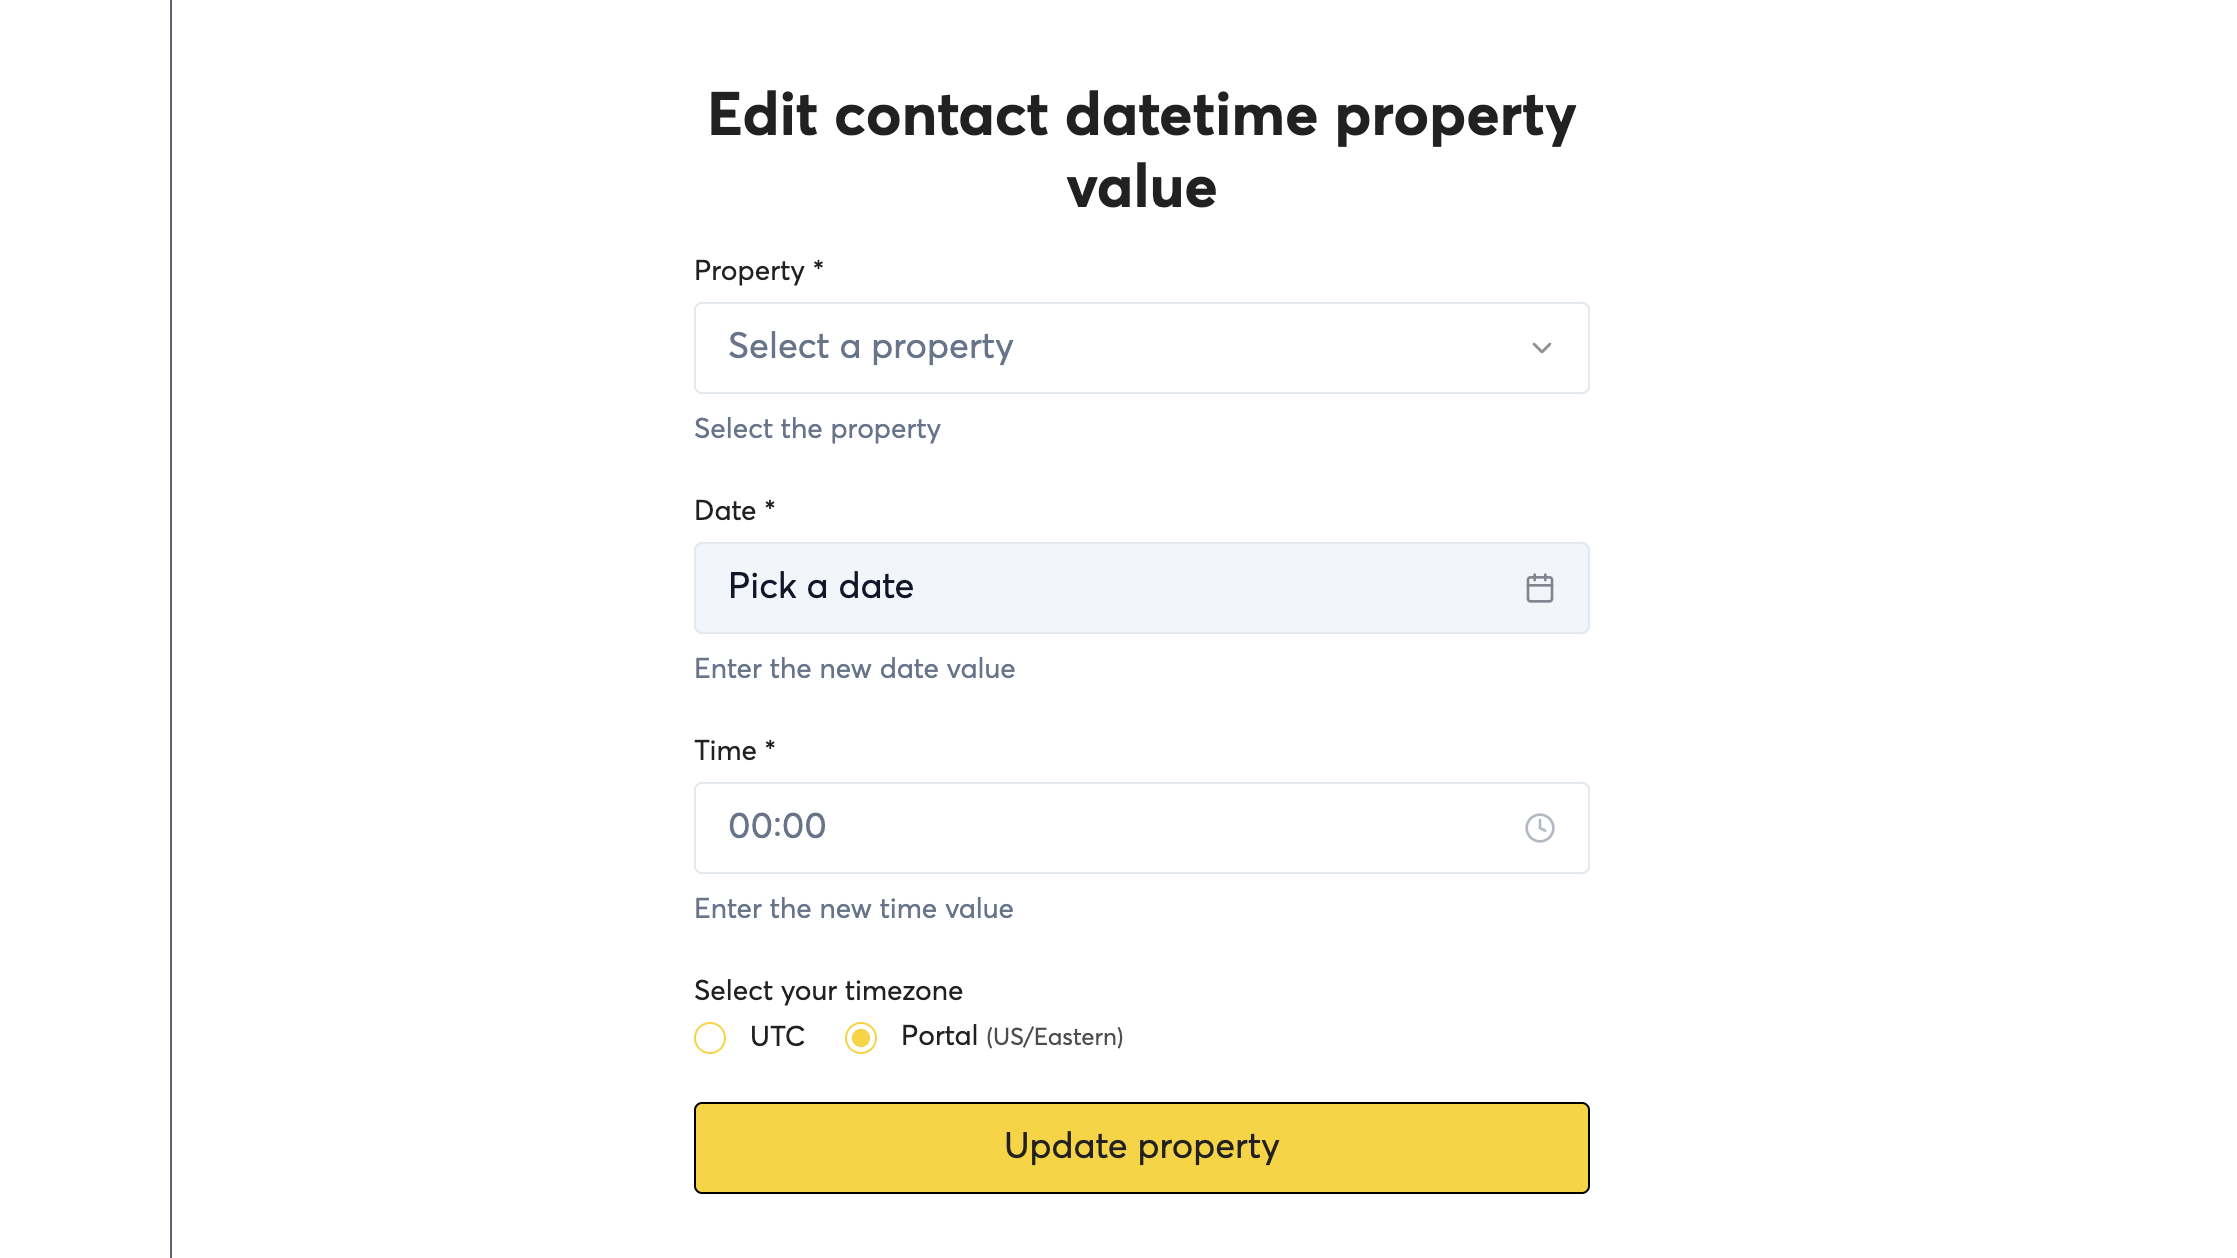Click the Select your timezone label

click(x=828, y=991)
